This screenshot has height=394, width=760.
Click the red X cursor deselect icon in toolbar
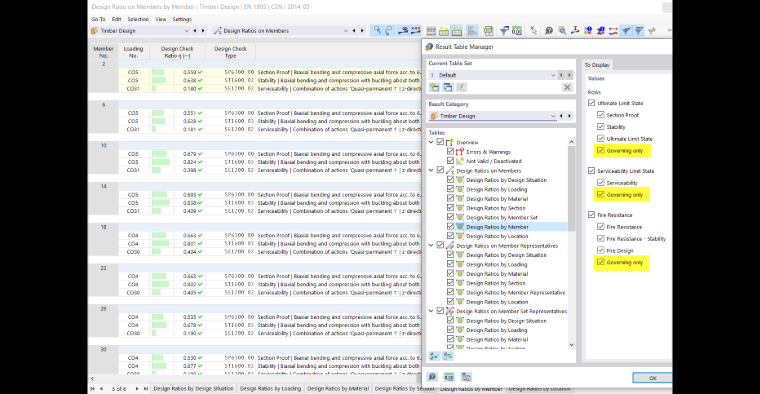click(533, 31)
